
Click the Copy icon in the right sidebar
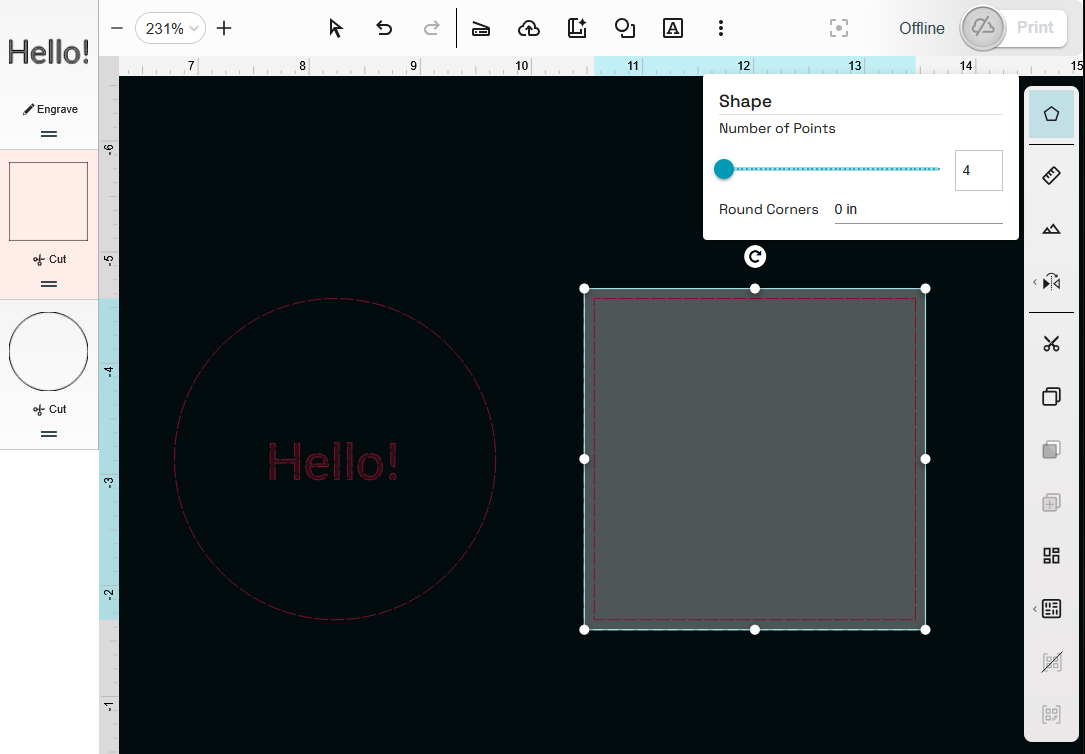click(x=1051, y=396)
